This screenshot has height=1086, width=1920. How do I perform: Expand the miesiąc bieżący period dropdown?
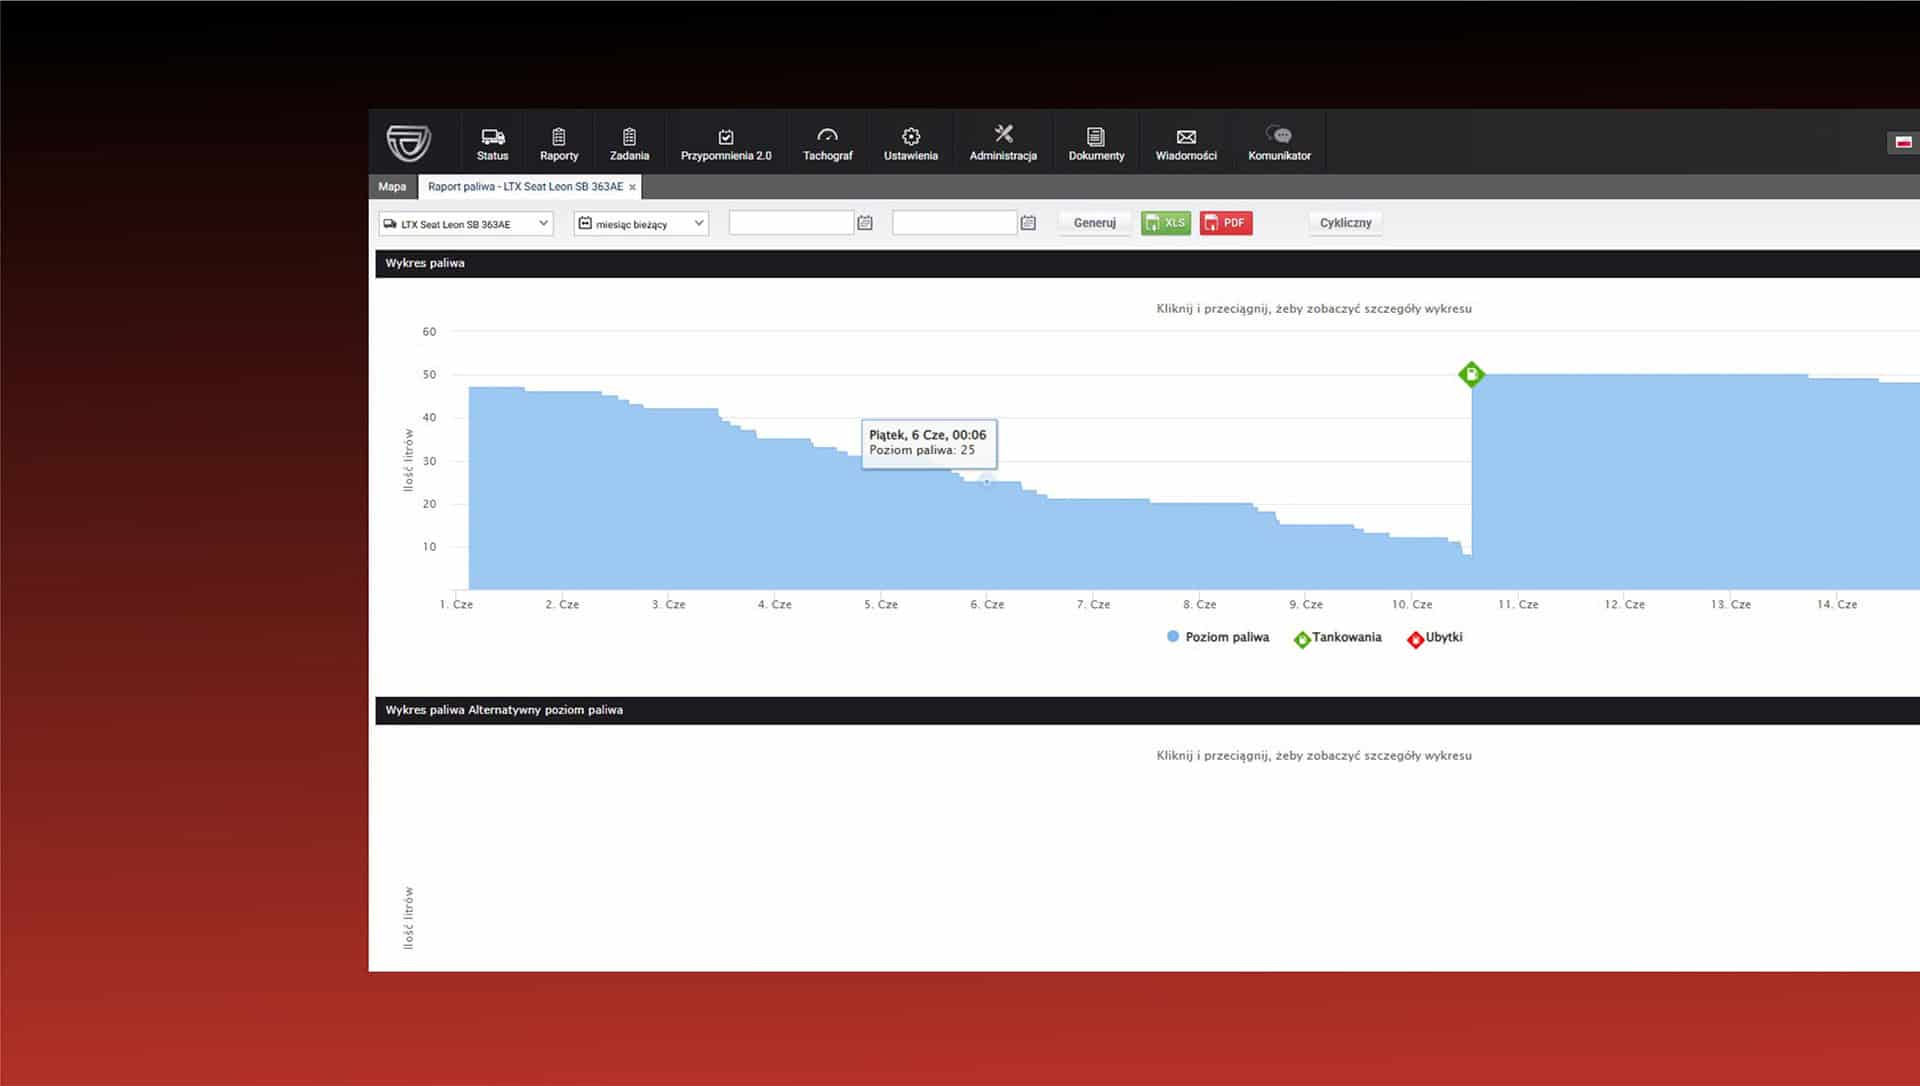641,223
